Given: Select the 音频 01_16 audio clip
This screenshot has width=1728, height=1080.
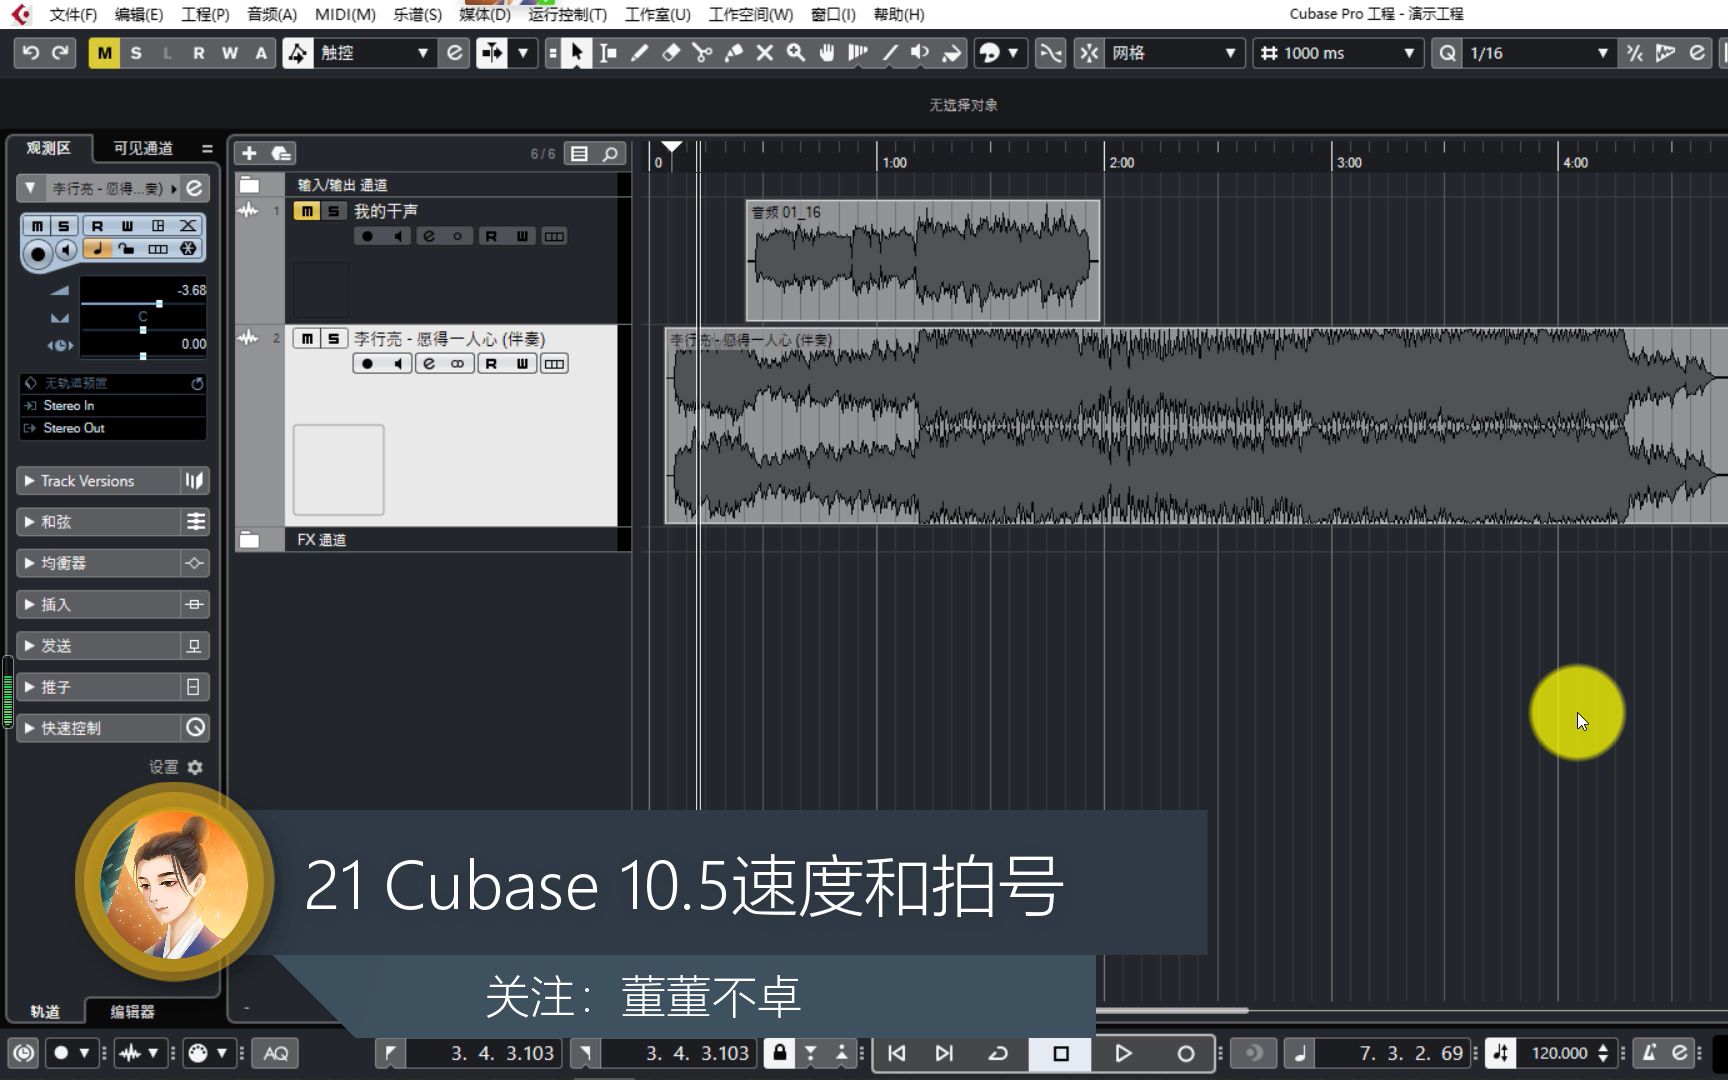Looking at the screenshot, I should click(923, 261).
